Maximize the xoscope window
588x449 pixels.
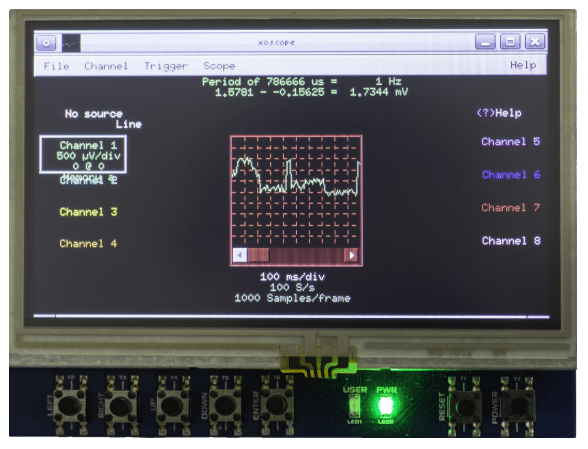click(x=510, y=41)
